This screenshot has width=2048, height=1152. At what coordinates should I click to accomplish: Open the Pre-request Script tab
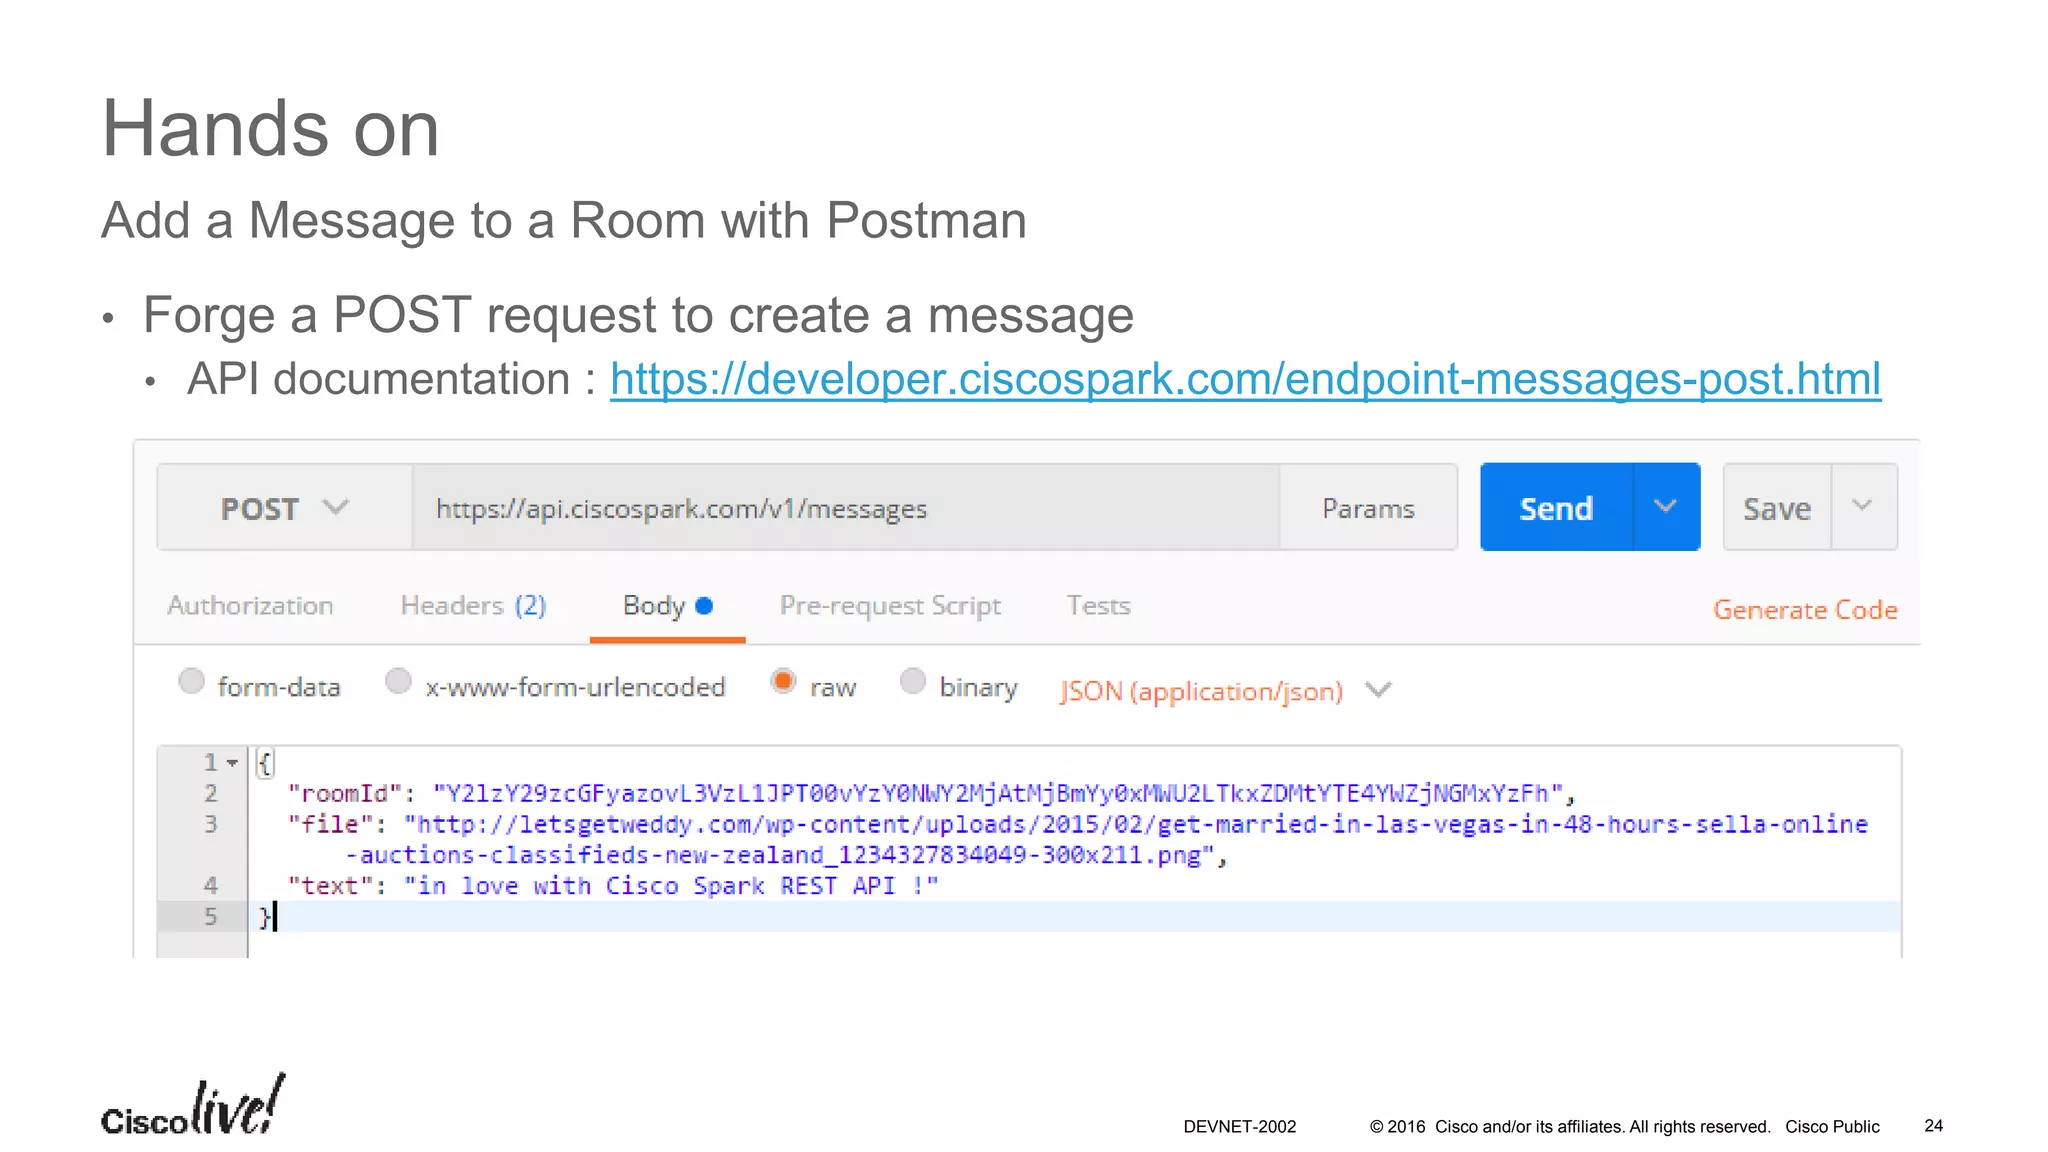pos(890,606)
